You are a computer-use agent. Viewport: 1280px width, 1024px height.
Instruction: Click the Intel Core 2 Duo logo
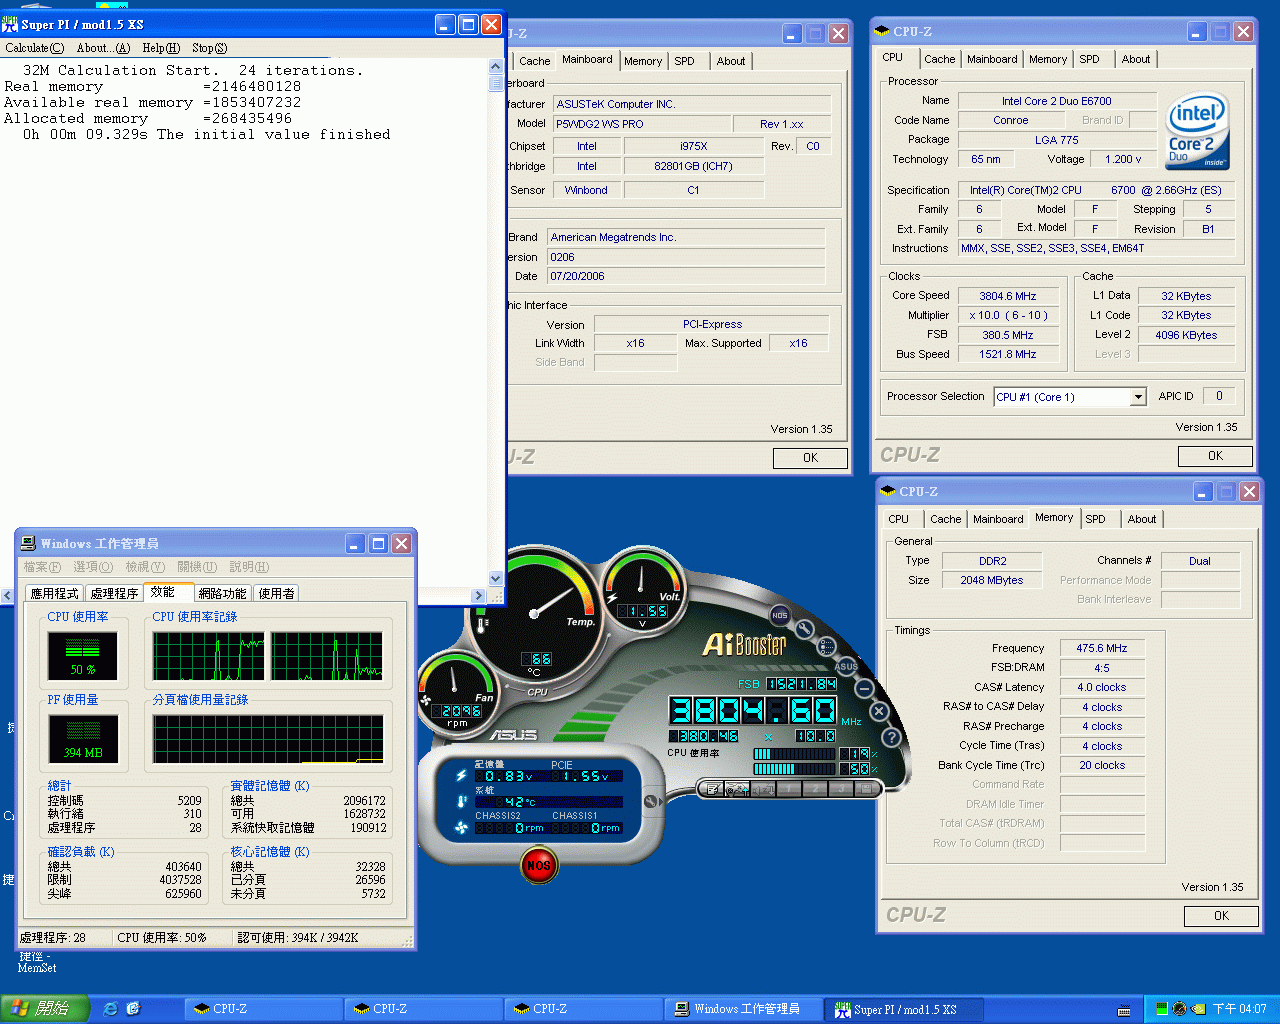1197,132
